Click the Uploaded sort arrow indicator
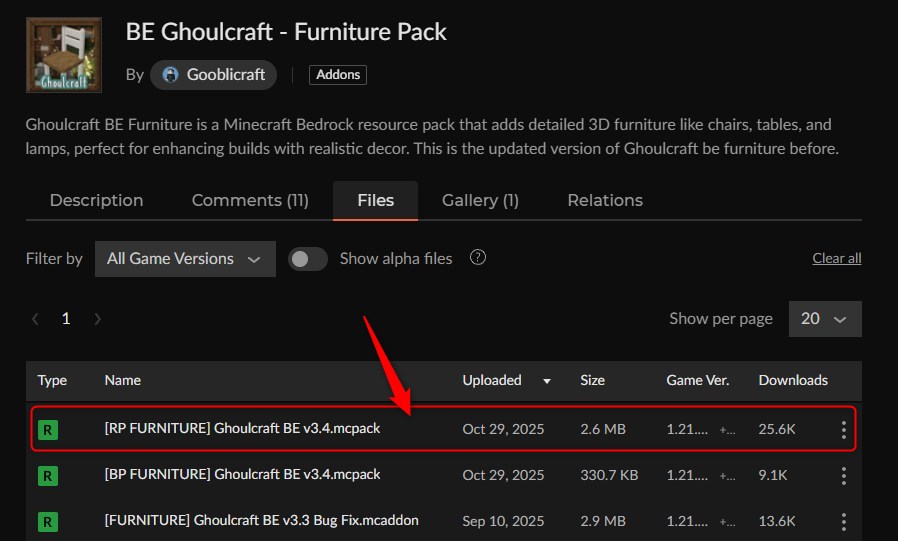This screenshot has width=898, height=541. click(x=547, y=381)
